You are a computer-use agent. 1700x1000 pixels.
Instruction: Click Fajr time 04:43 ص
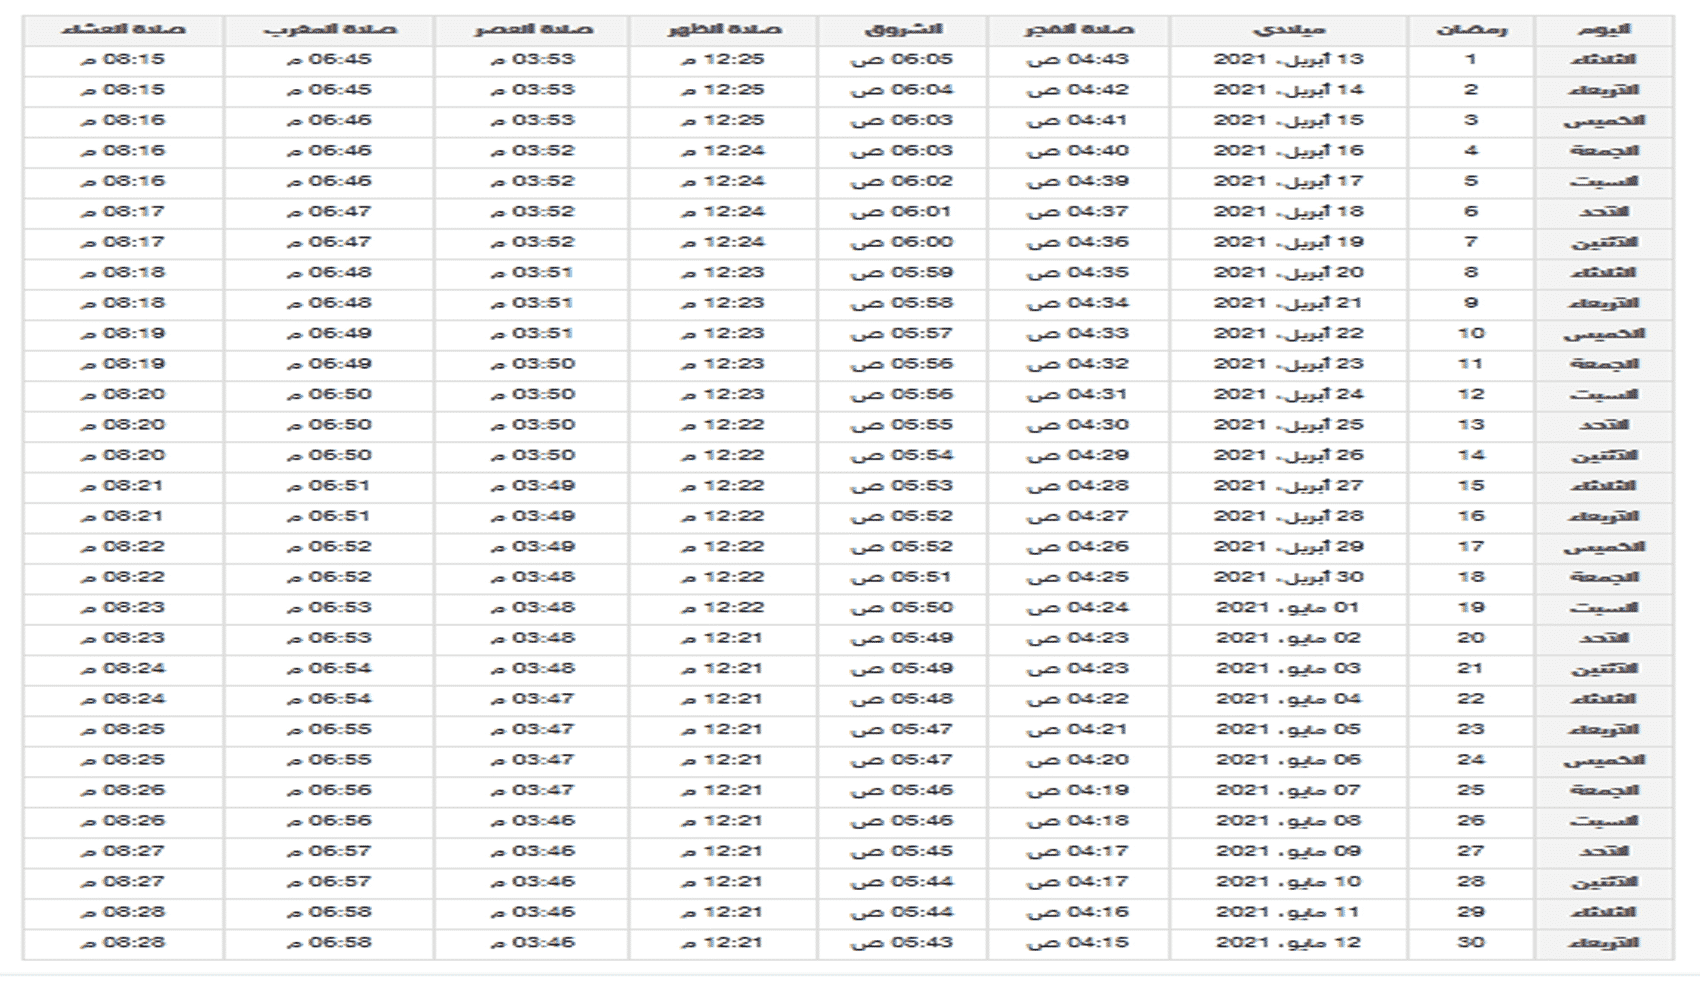(x=1078, y=60)
